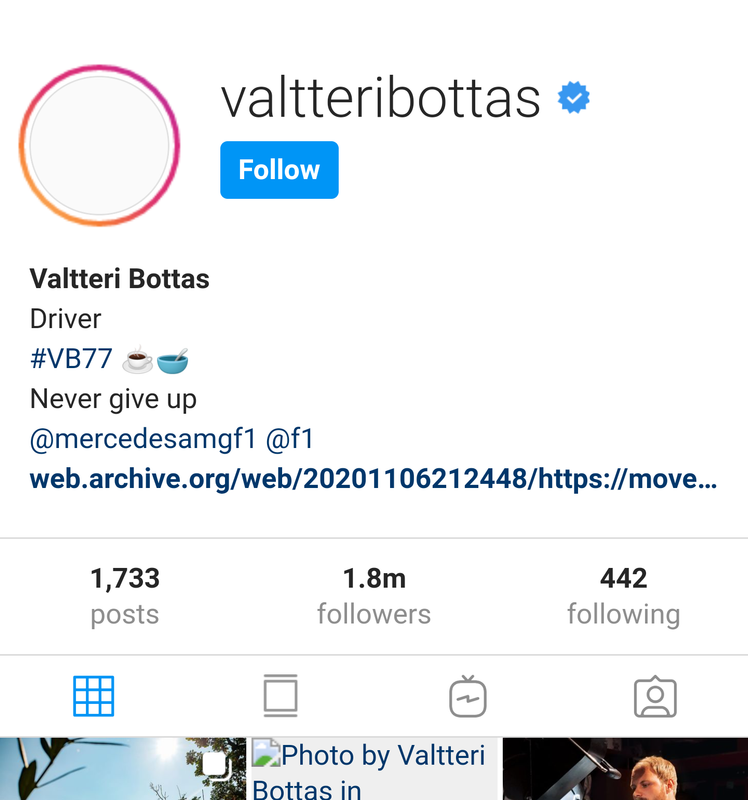
Task: Open the first post thumbnail with sky
Action: [x=122, y=769]
